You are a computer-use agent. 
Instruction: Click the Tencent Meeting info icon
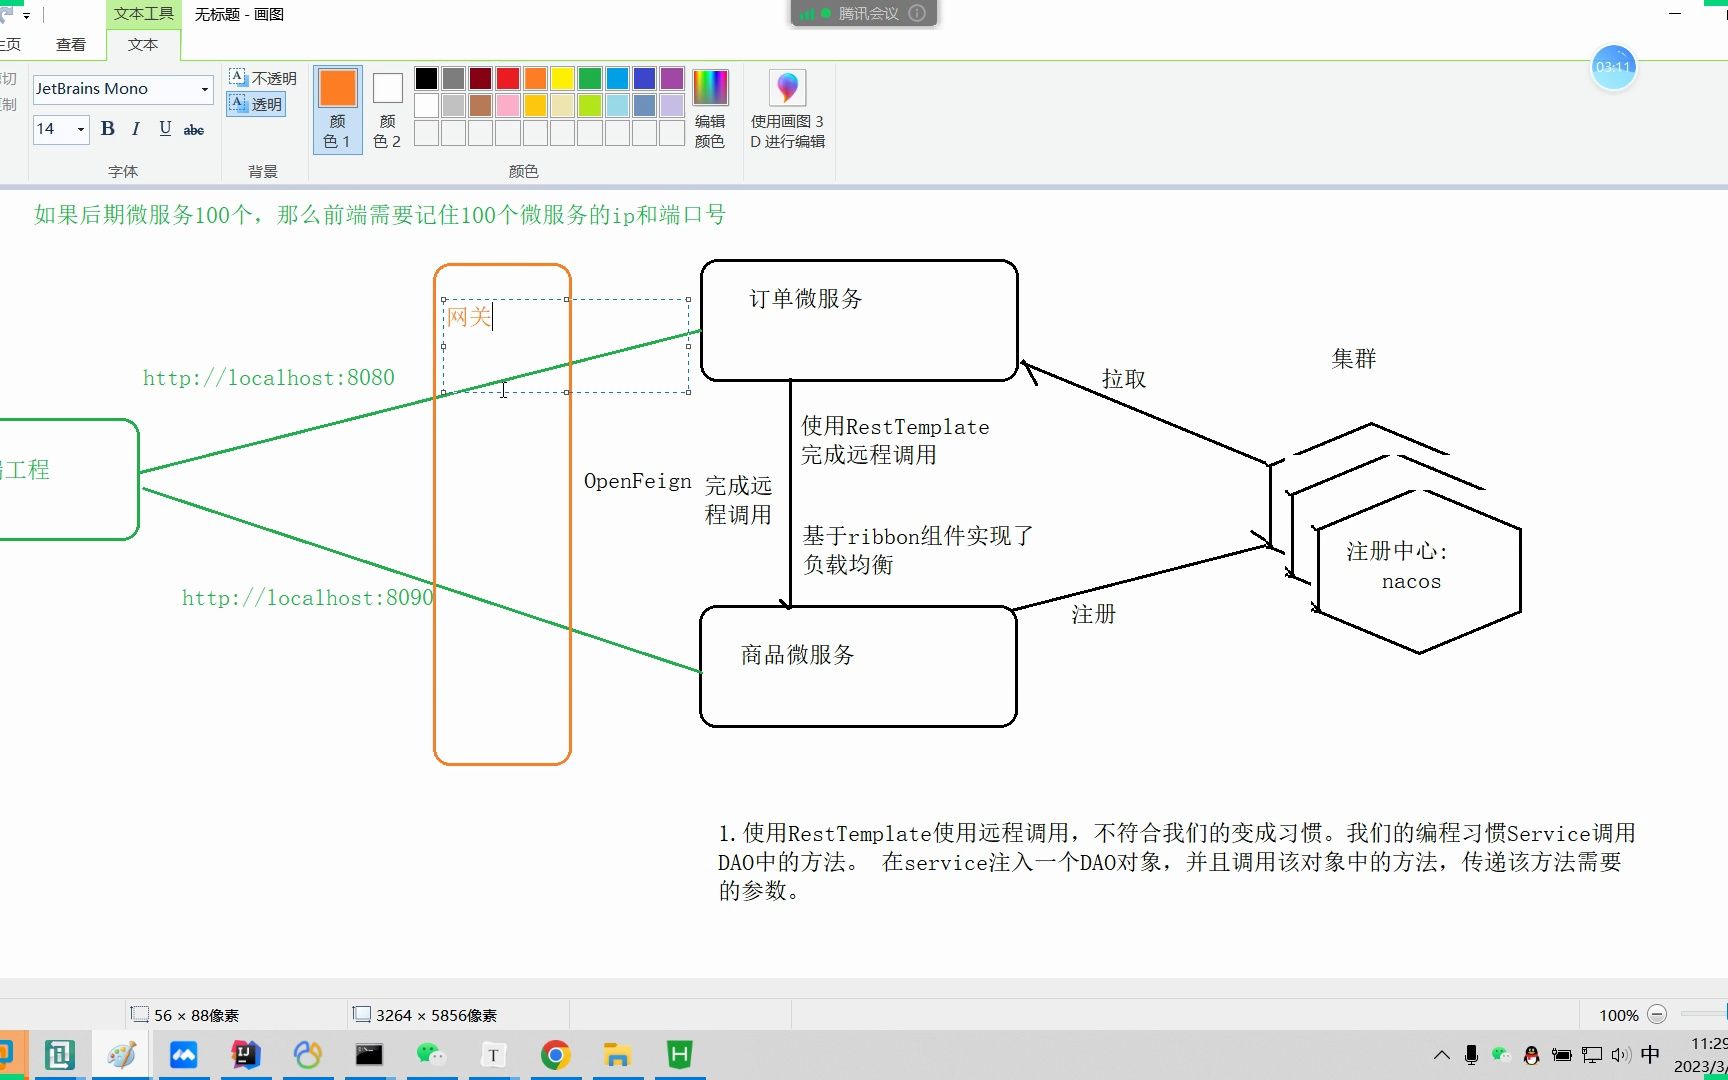(x=916, y=13)
